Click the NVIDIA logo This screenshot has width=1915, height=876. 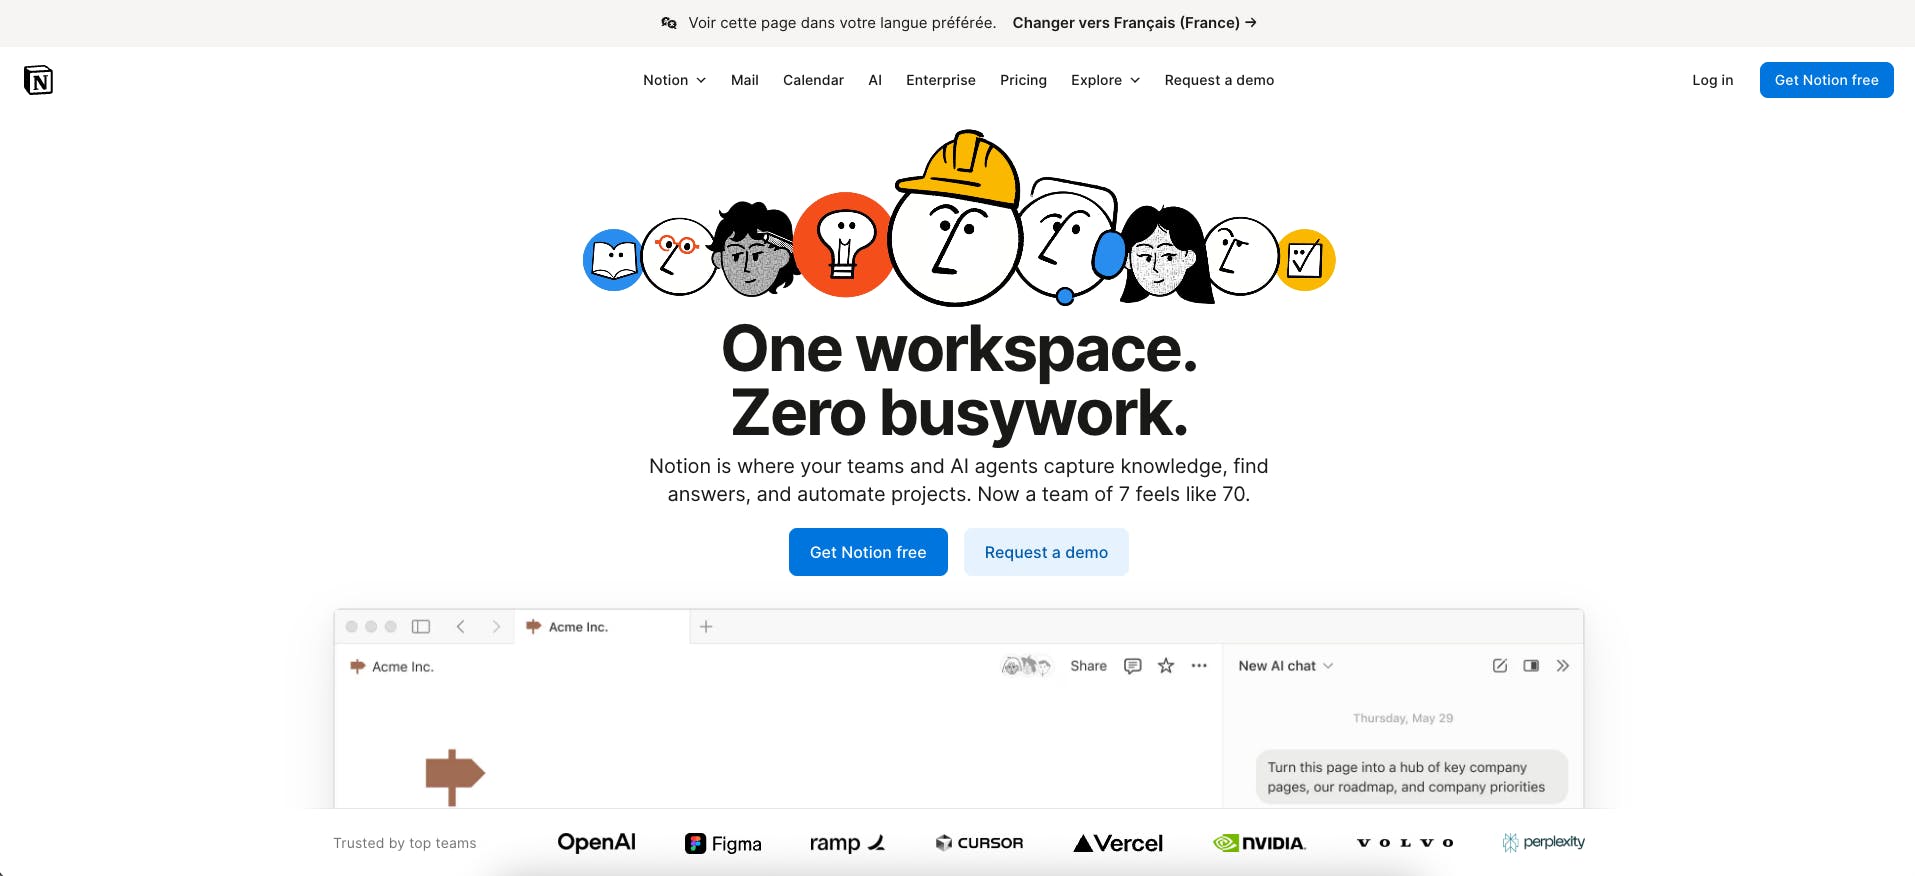(1259, 843)
